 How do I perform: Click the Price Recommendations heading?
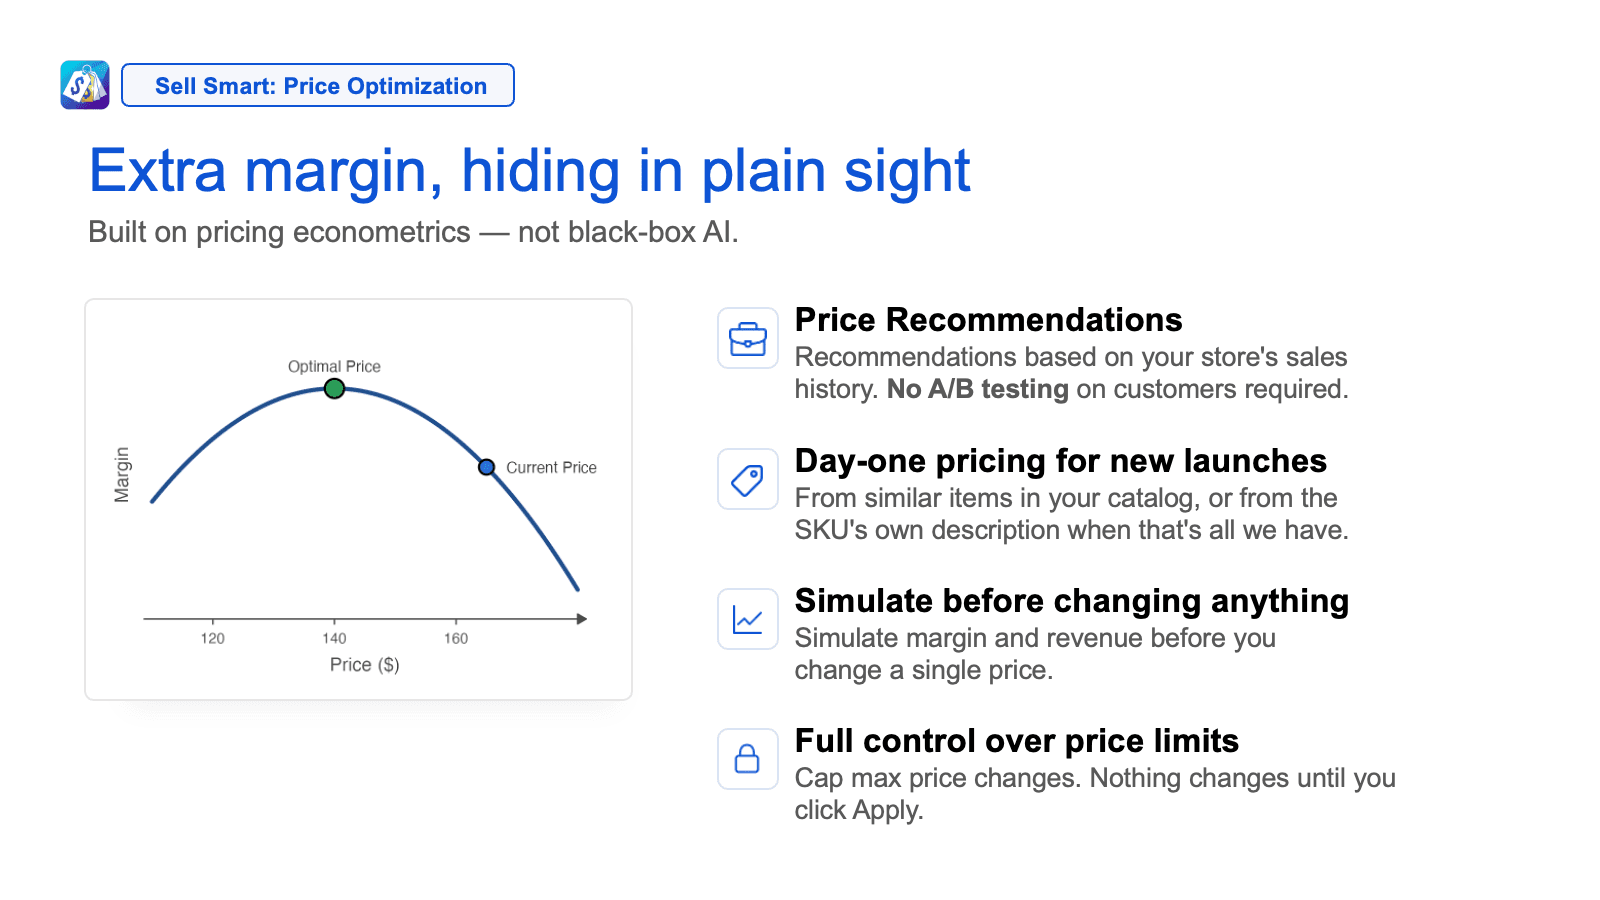tap(988, 320)
